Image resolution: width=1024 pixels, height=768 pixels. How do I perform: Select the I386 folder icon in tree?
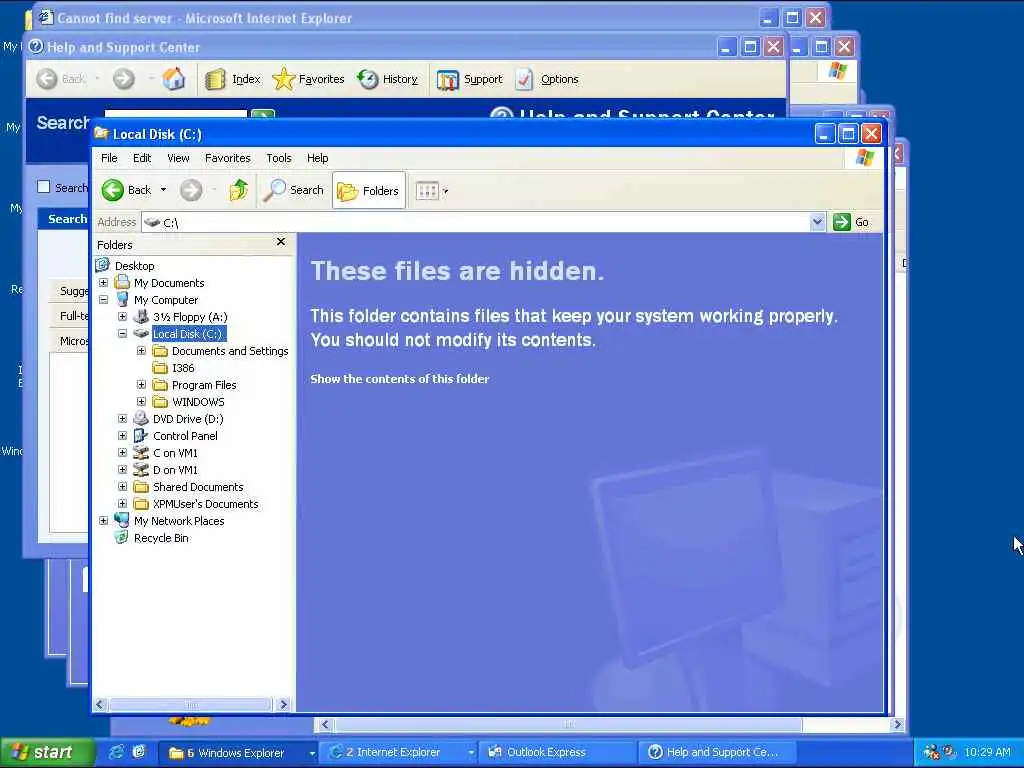[160, 368]
